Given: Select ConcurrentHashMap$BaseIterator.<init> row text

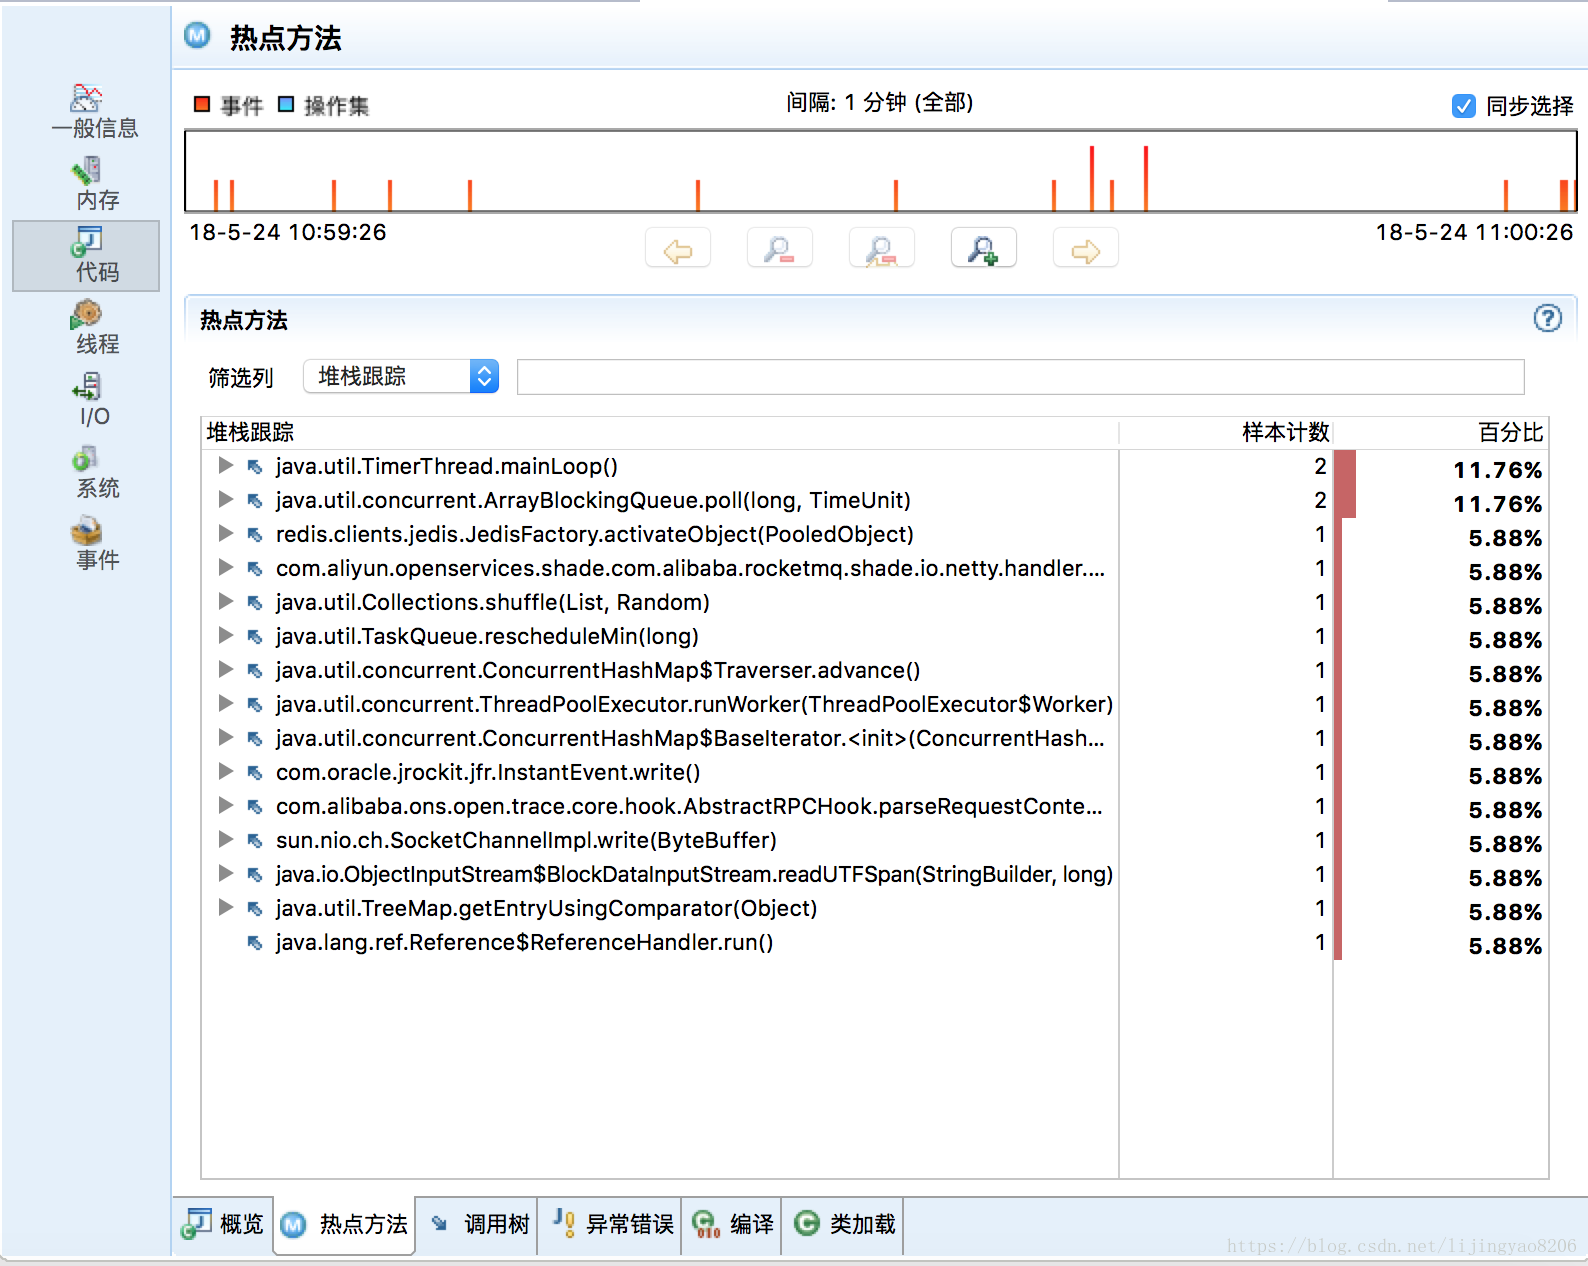Looking at the screenshot, I should tap(690, 738).
